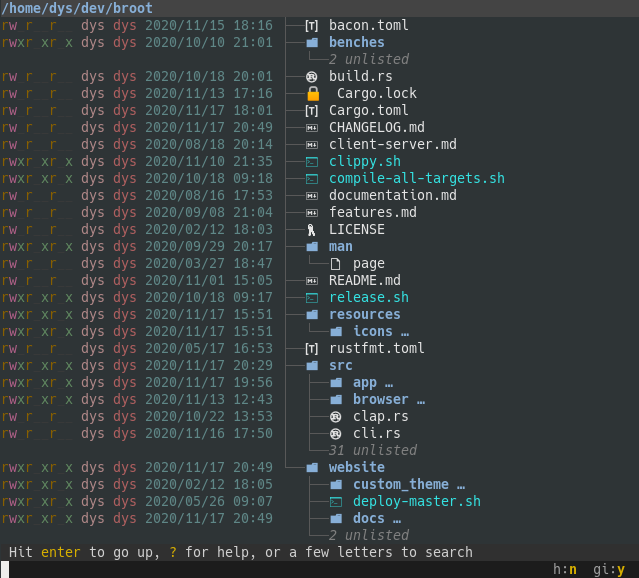Open the release.sh file name
The height and width of the screenshot is (578, 639).
point(369,298)
